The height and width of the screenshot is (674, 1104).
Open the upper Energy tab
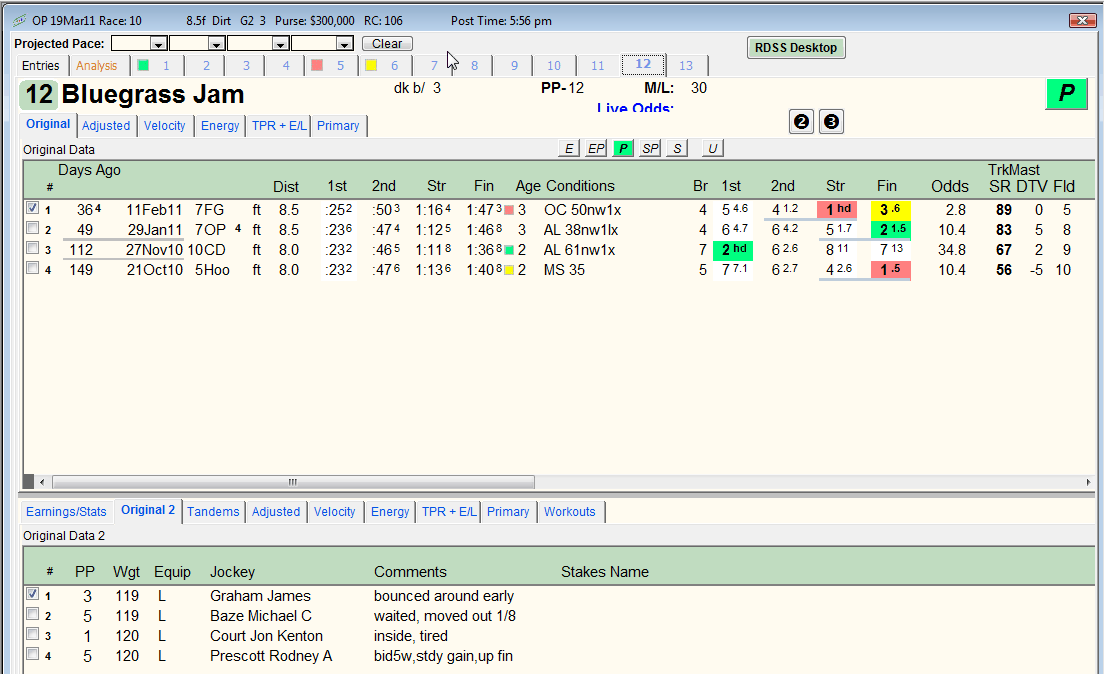click(x=220, y=125)
